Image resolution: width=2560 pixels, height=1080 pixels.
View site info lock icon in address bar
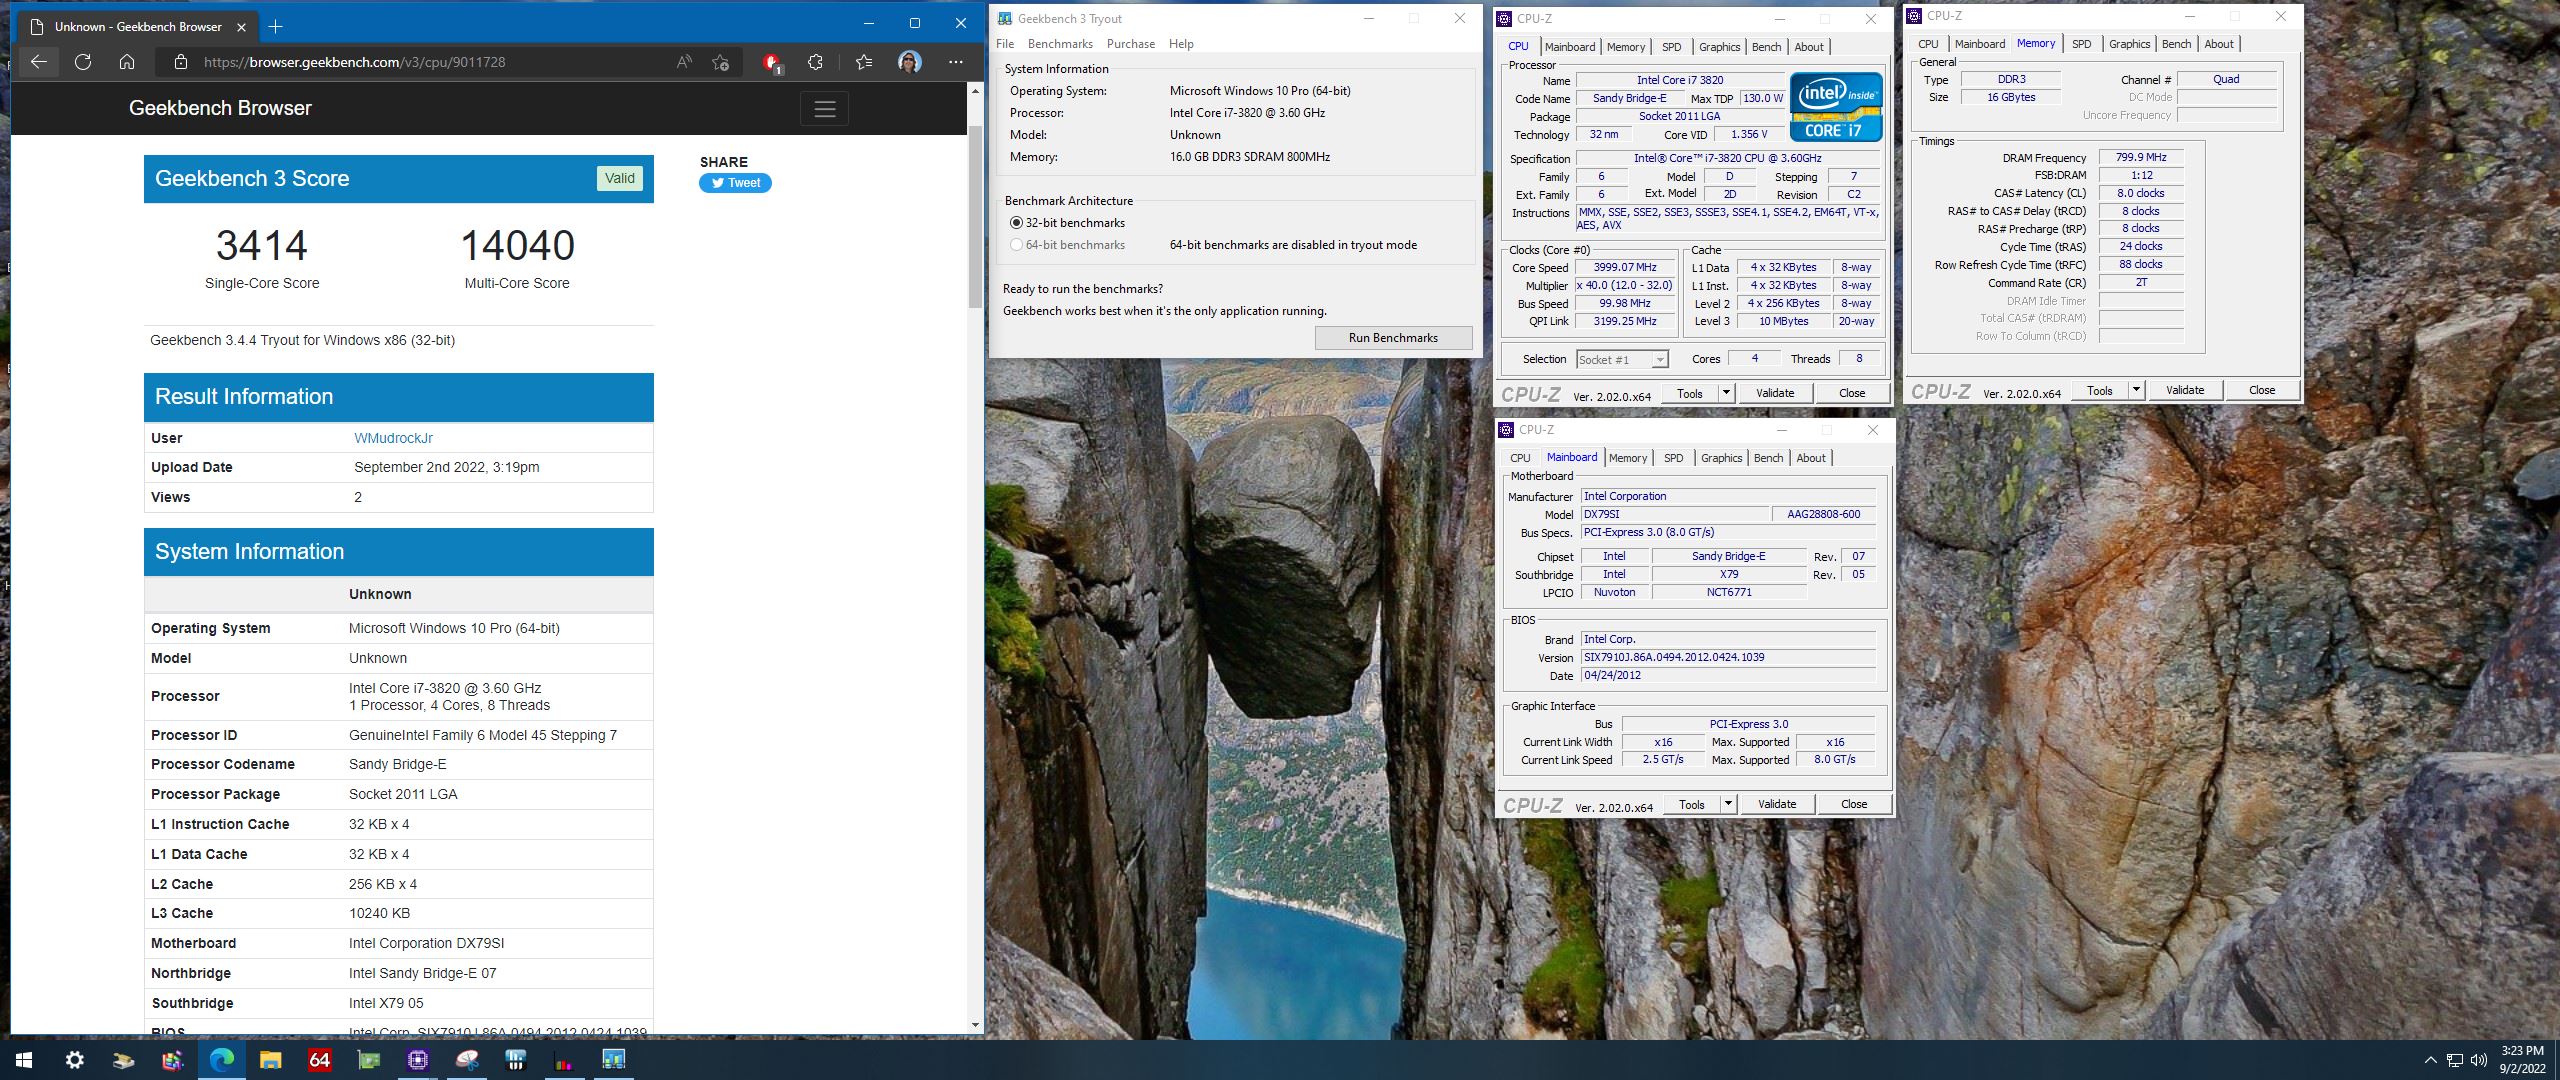(180, 62)
